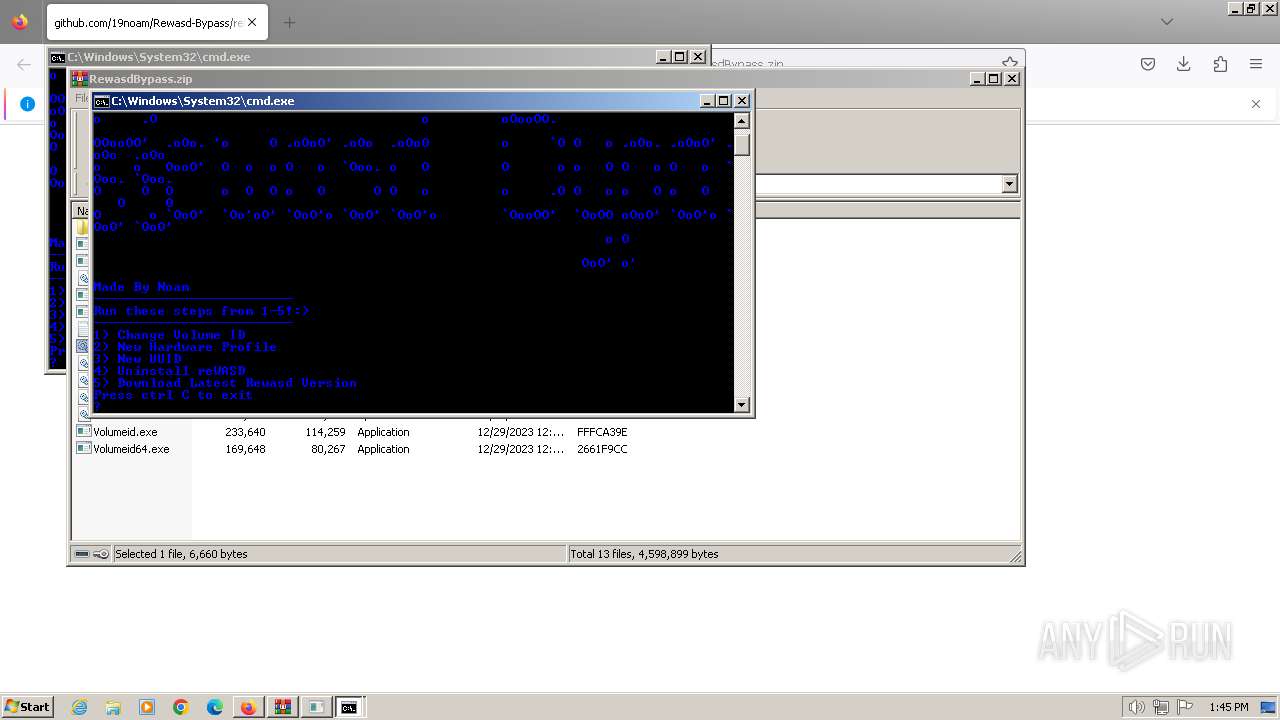The height and width of the screenshot is (720, 1280).
Task: Select Volumeid64.exe file row
Action: [352, 449]
